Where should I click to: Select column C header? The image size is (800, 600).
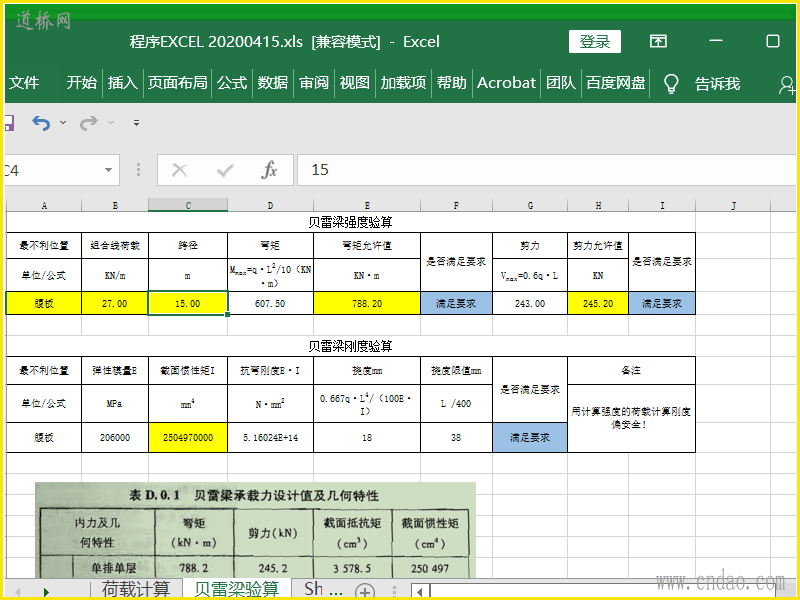click(188, 205)
